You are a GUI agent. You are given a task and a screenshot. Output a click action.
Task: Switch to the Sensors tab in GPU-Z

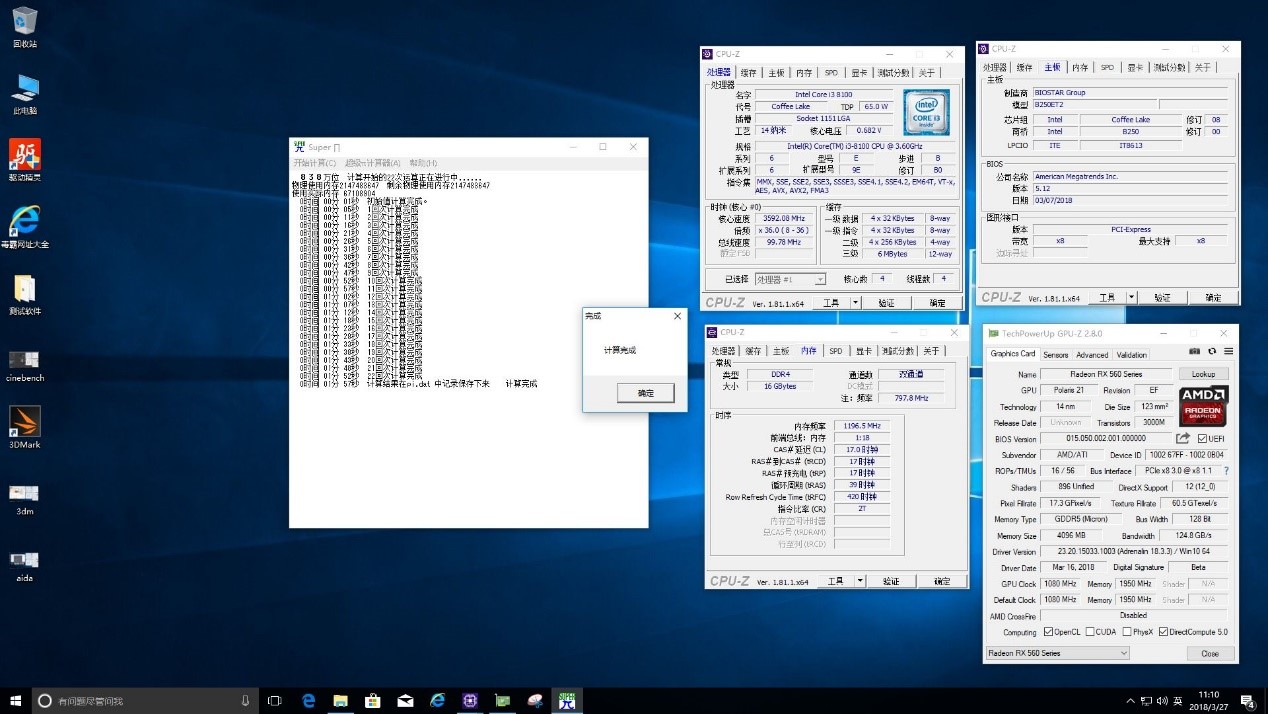(x=1056, y=354)
